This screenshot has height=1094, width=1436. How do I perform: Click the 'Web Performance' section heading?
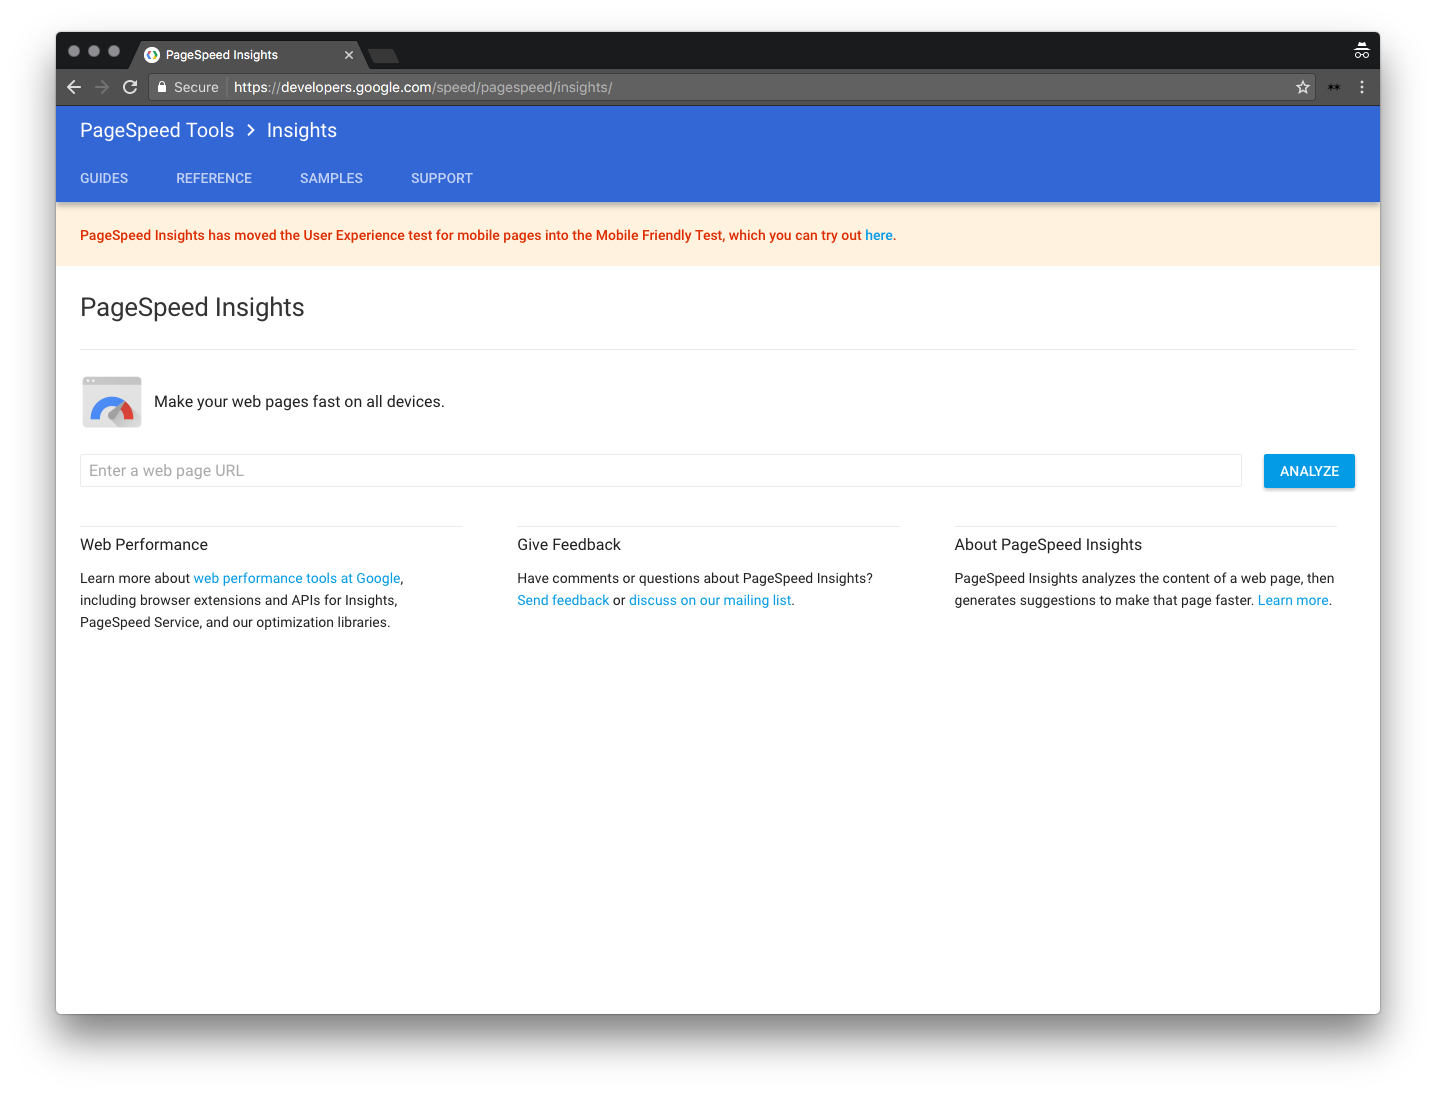144,545
